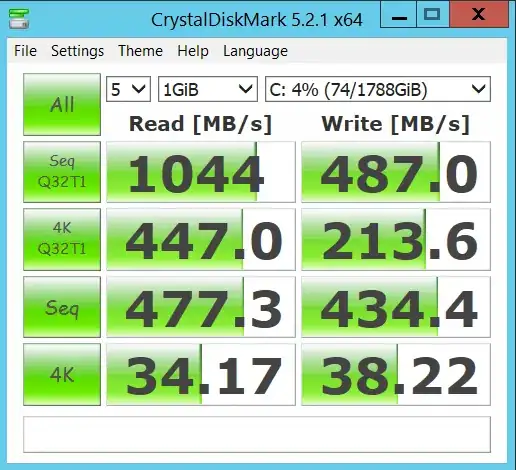516x470 pixels.
Task: Close the CrystalDiskMark window
Action: 479,15
